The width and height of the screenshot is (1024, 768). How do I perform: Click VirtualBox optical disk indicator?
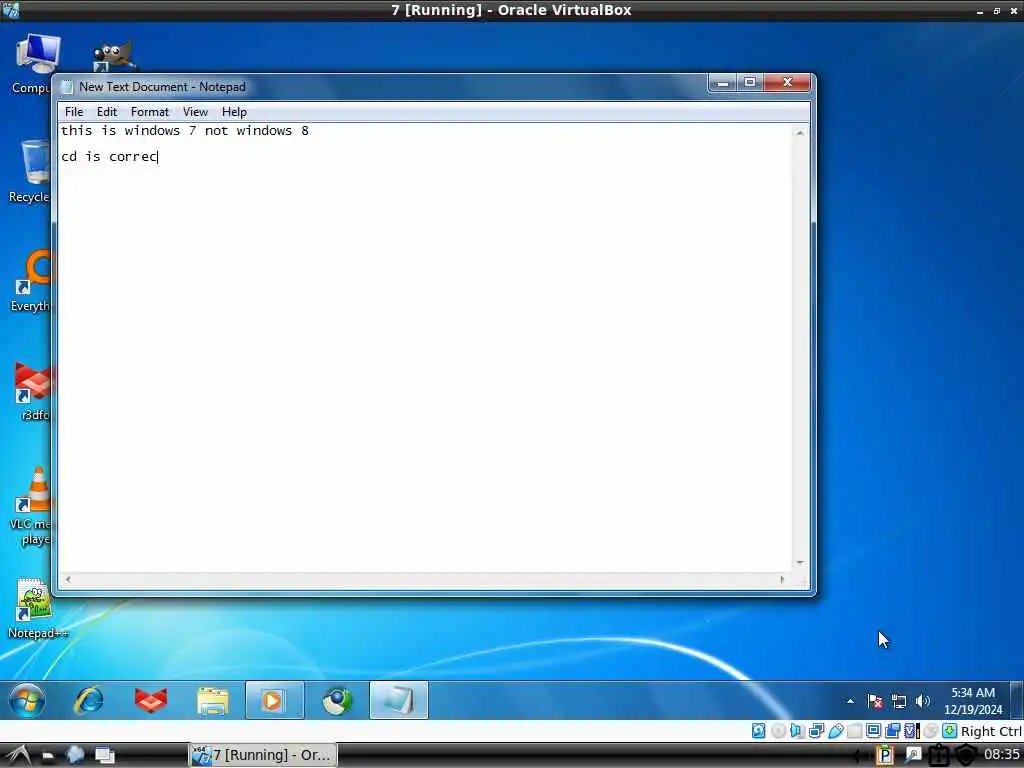778,731
